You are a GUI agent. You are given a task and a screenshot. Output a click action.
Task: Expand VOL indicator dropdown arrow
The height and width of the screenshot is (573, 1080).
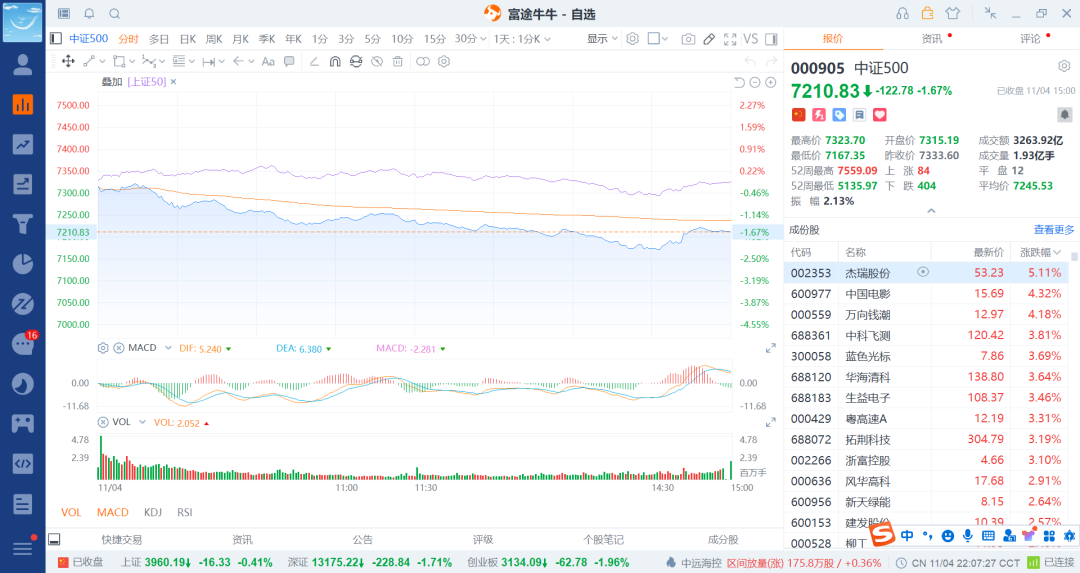142,422
